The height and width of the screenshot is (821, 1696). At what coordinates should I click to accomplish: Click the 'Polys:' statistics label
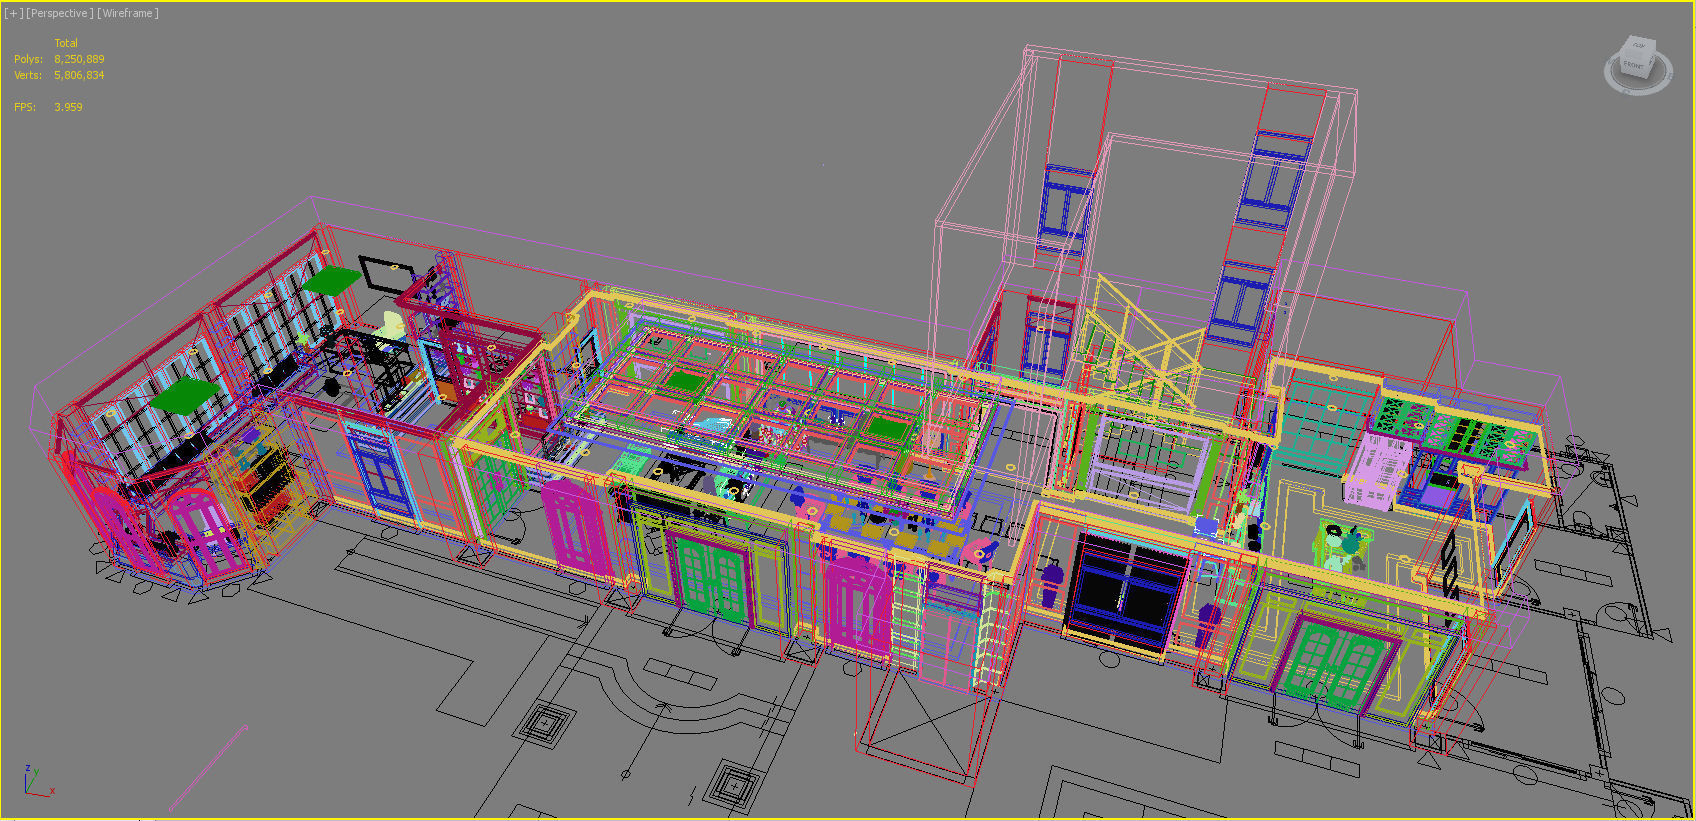click(x=28, y=59)
